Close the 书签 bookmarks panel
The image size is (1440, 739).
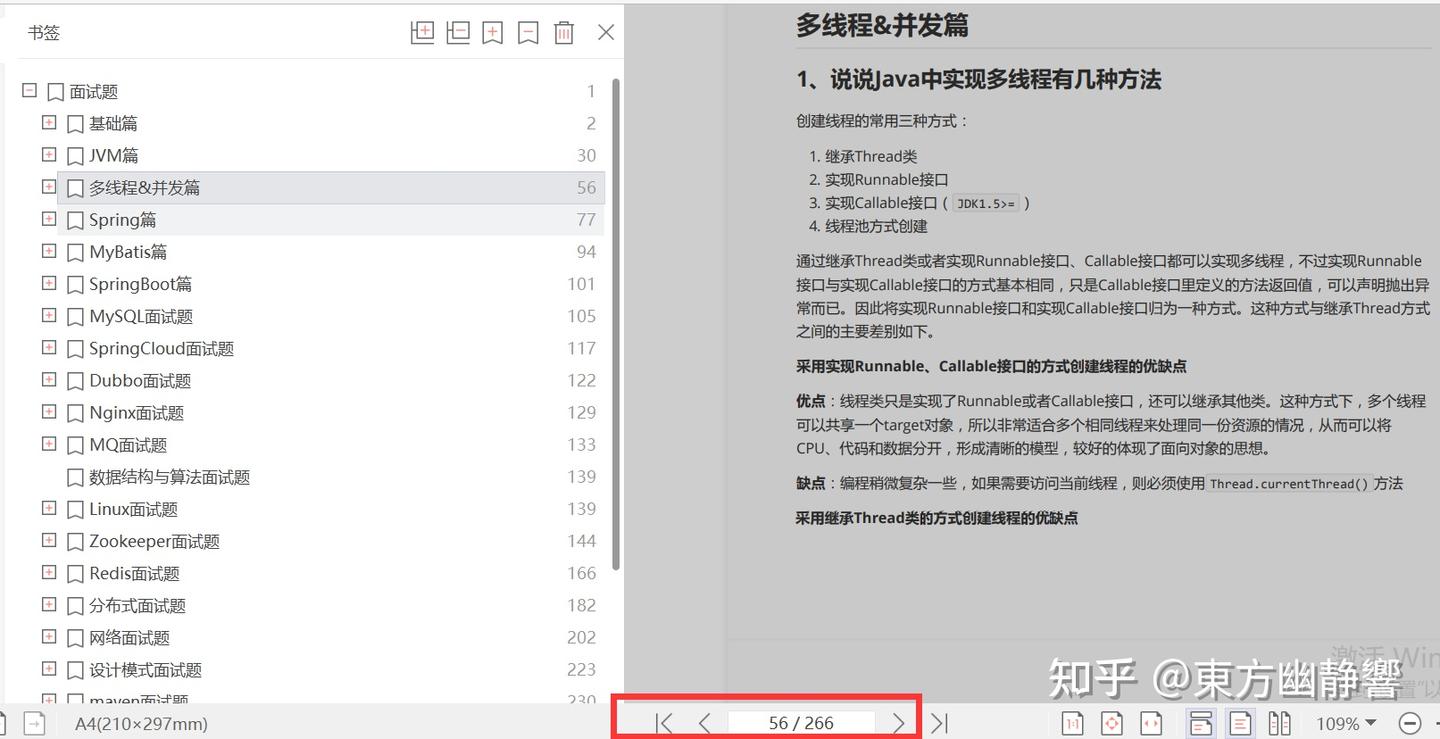[606, 32]
